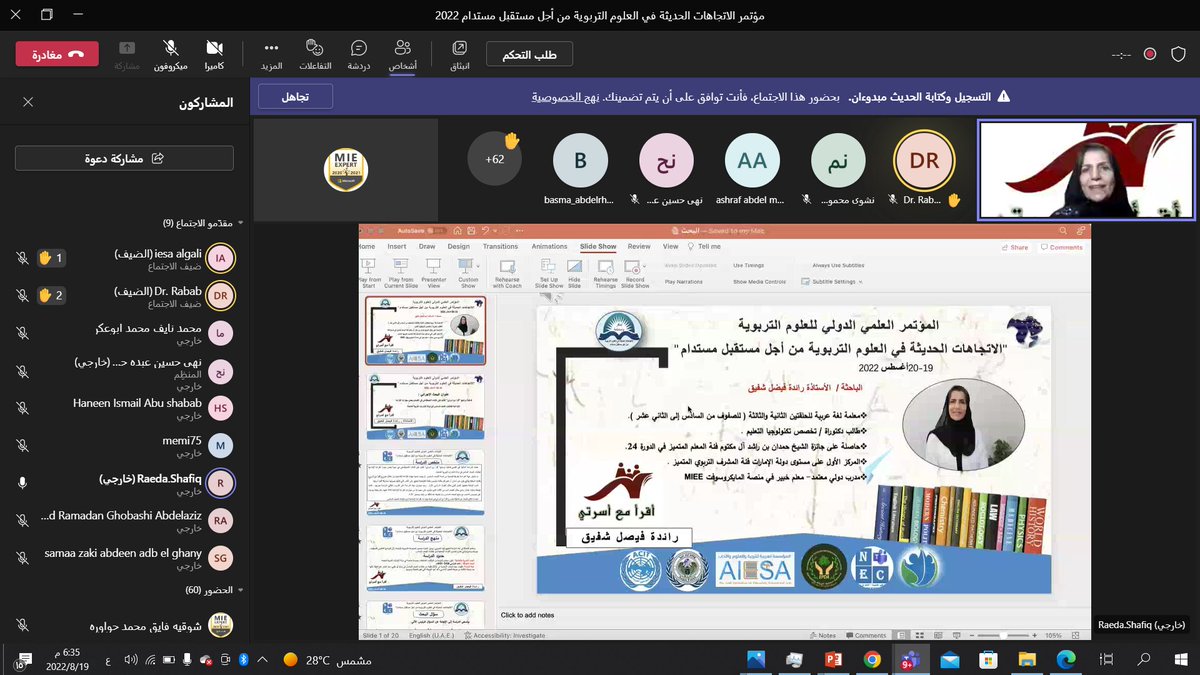
Task: Click the Pop out (انبثاق) icon
Action: click(x=458, y=53)
